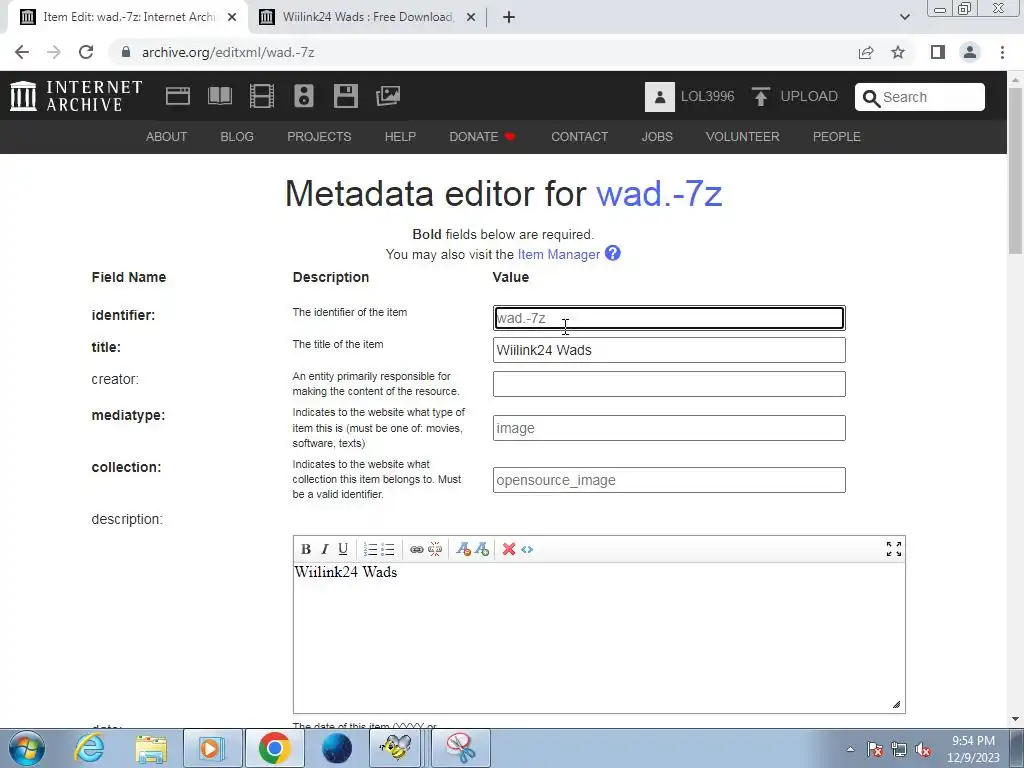Open Chrome side panel icon
1024x768 pixels.
point(938,52)
